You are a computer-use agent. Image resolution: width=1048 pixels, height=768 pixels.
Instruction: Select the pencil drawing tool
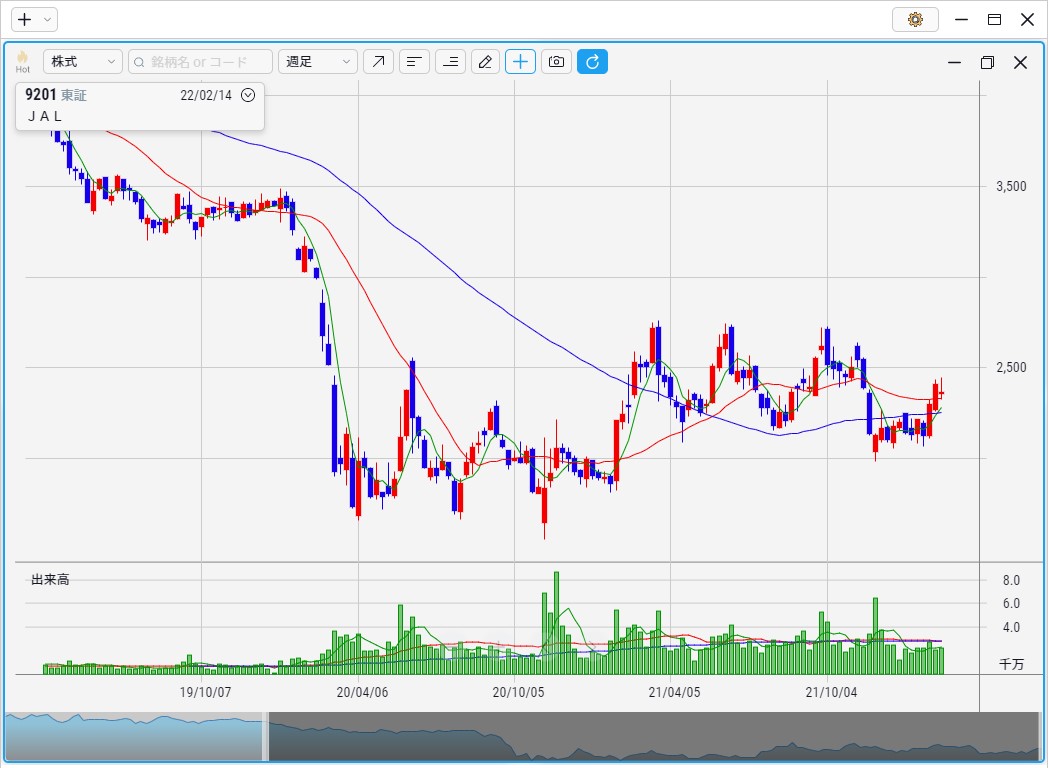pyautogui.click(x=485, y=62)
